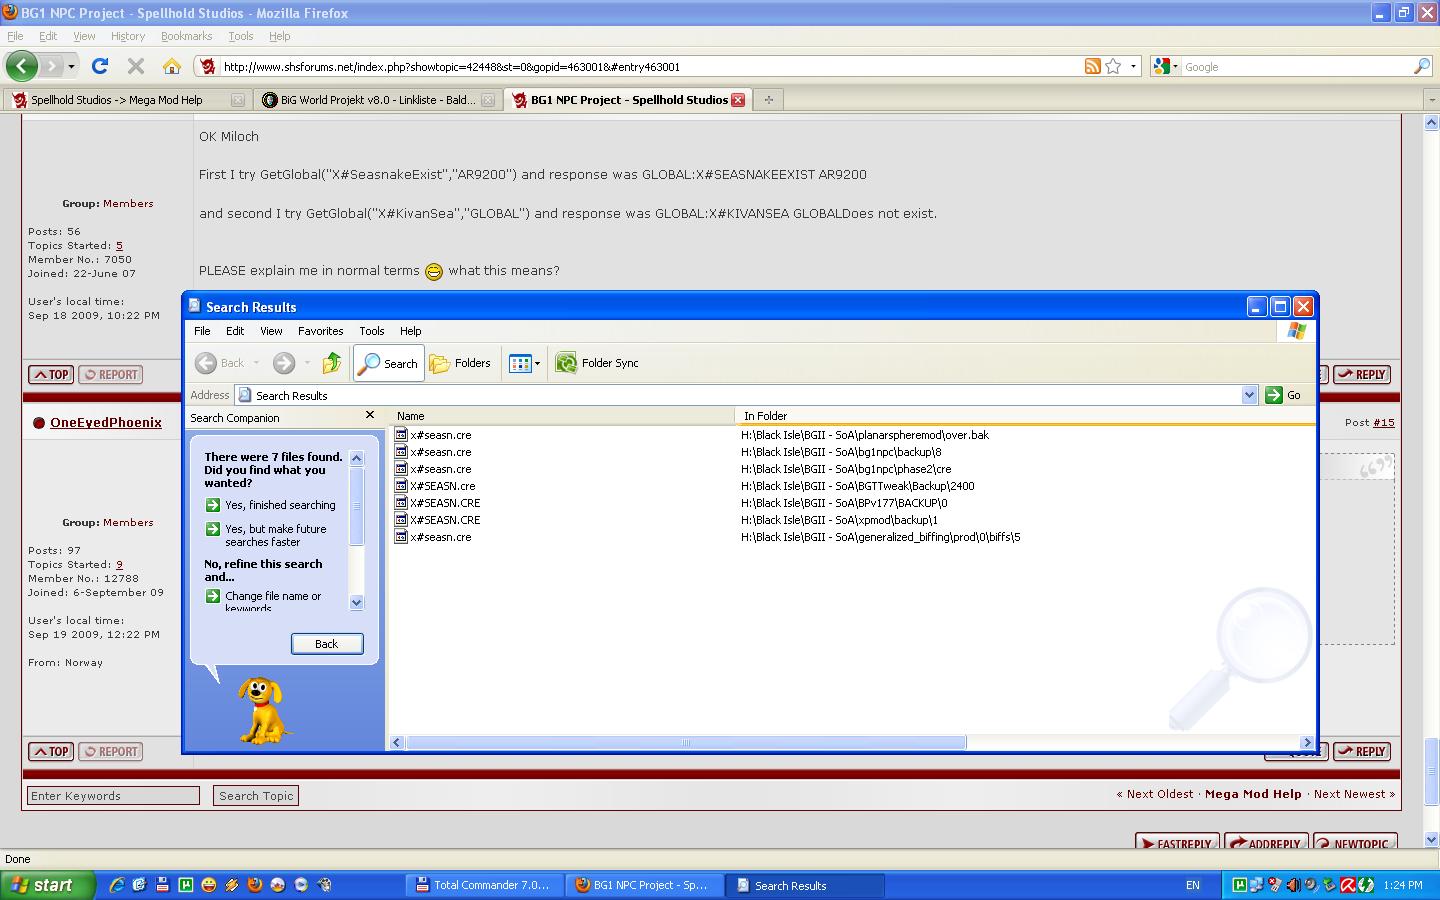Screen dimensions: 1440x900
Task: Click down arrow on Search Companion scrollbar
Action: click(x=356, y=602)
